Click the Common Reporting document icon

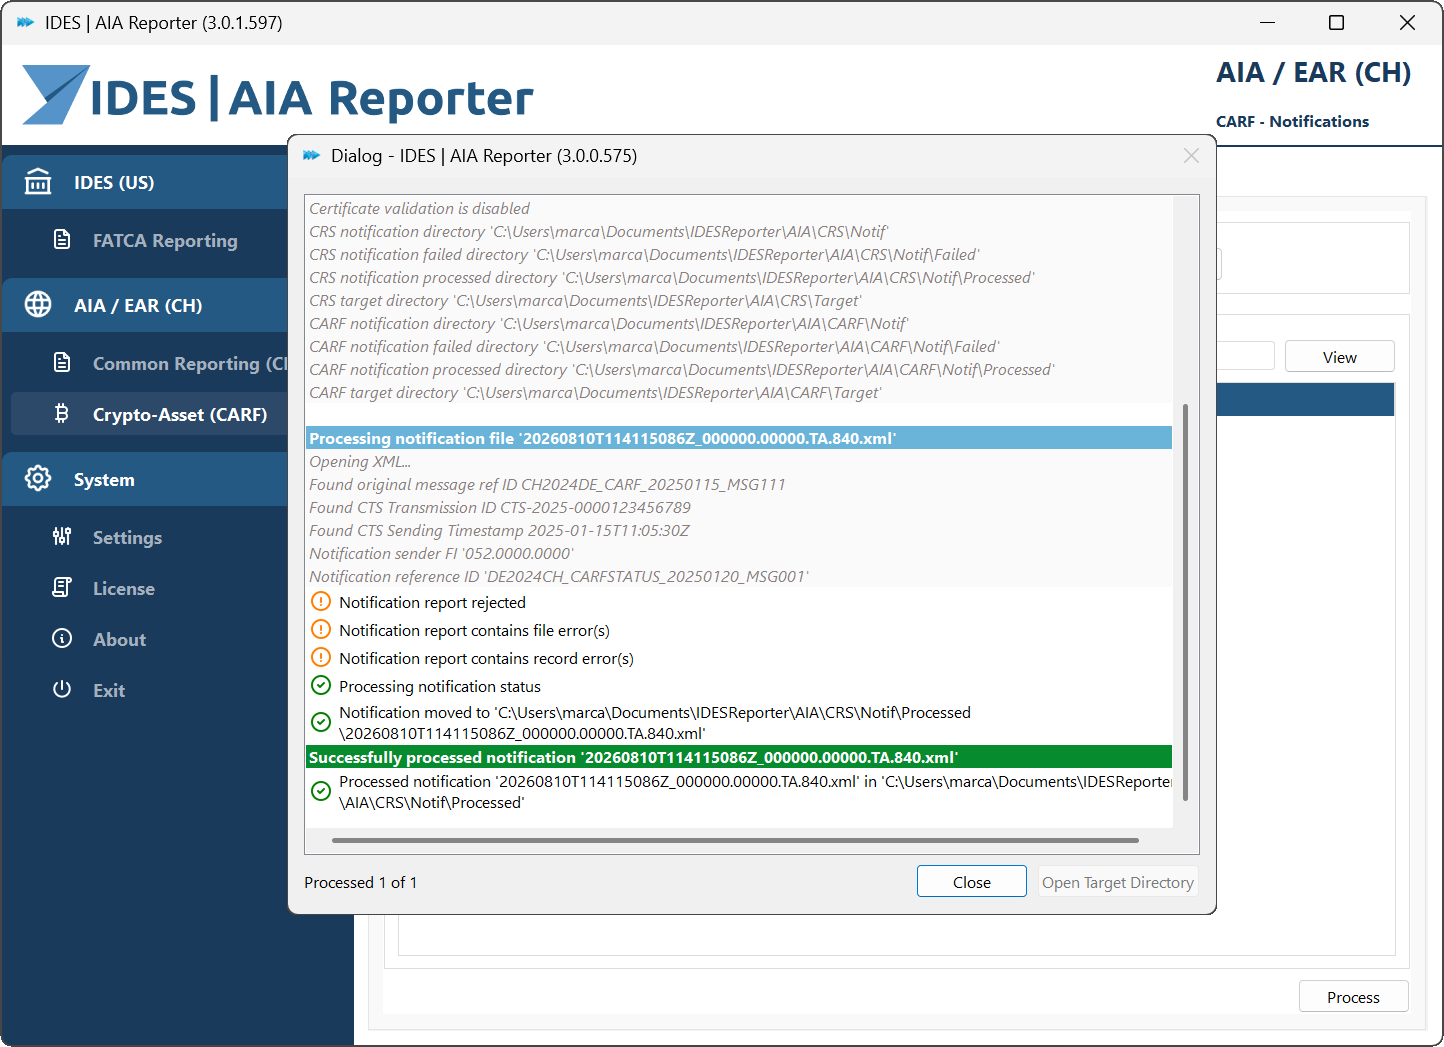pos(62,363)
